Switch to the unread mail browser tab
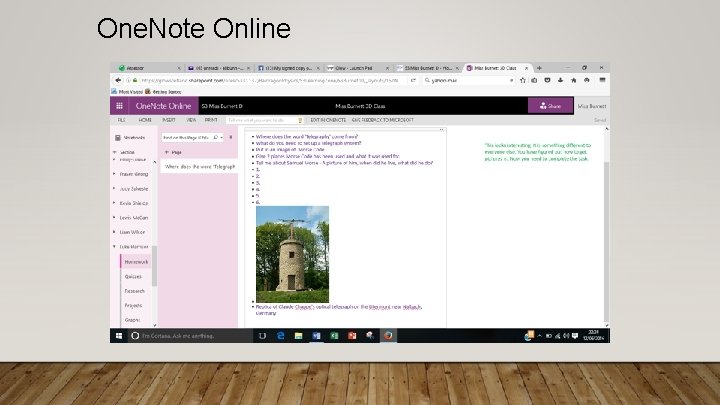This screenshot has width=720, height=405. [219, 68]
